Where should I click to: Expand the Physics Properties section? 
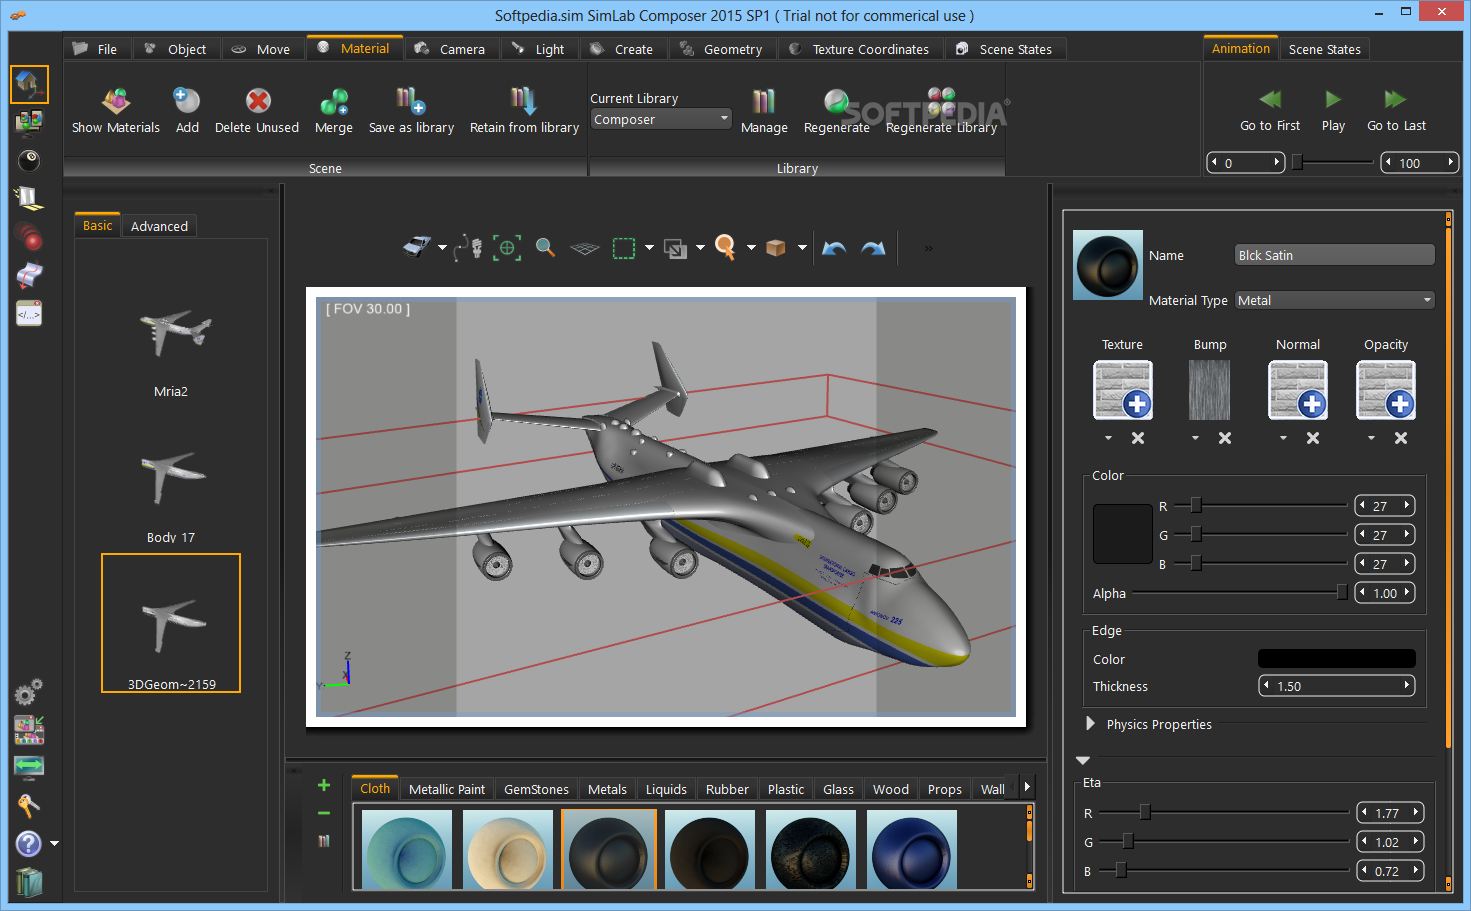[1091, 723]
